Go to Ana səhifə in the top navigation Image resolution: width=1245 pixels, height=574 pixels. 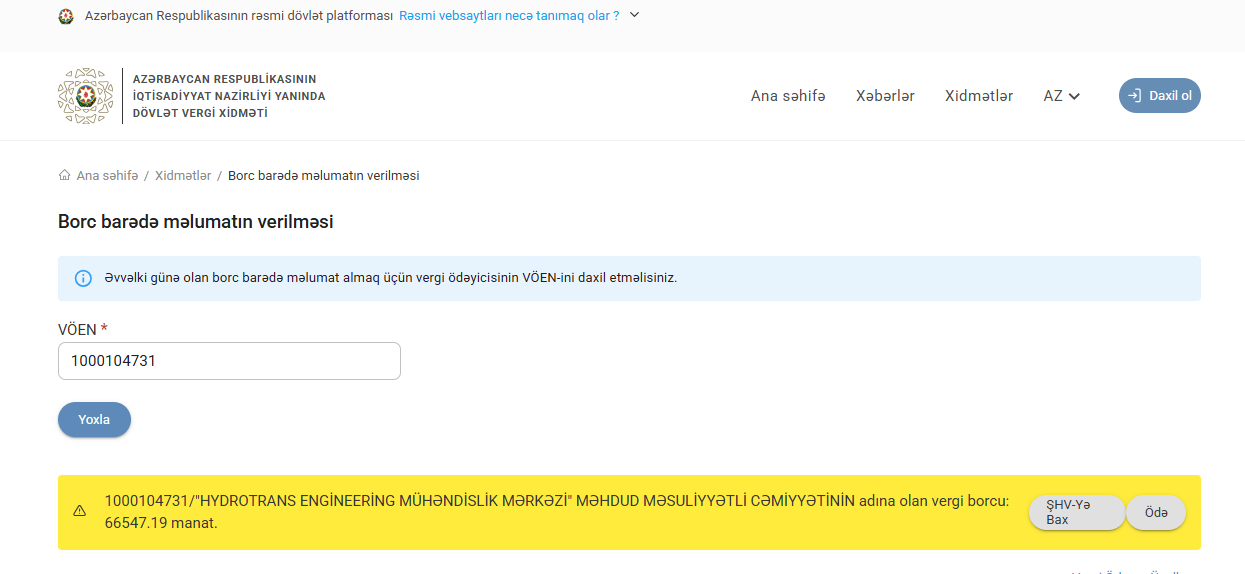coord(788,96)
